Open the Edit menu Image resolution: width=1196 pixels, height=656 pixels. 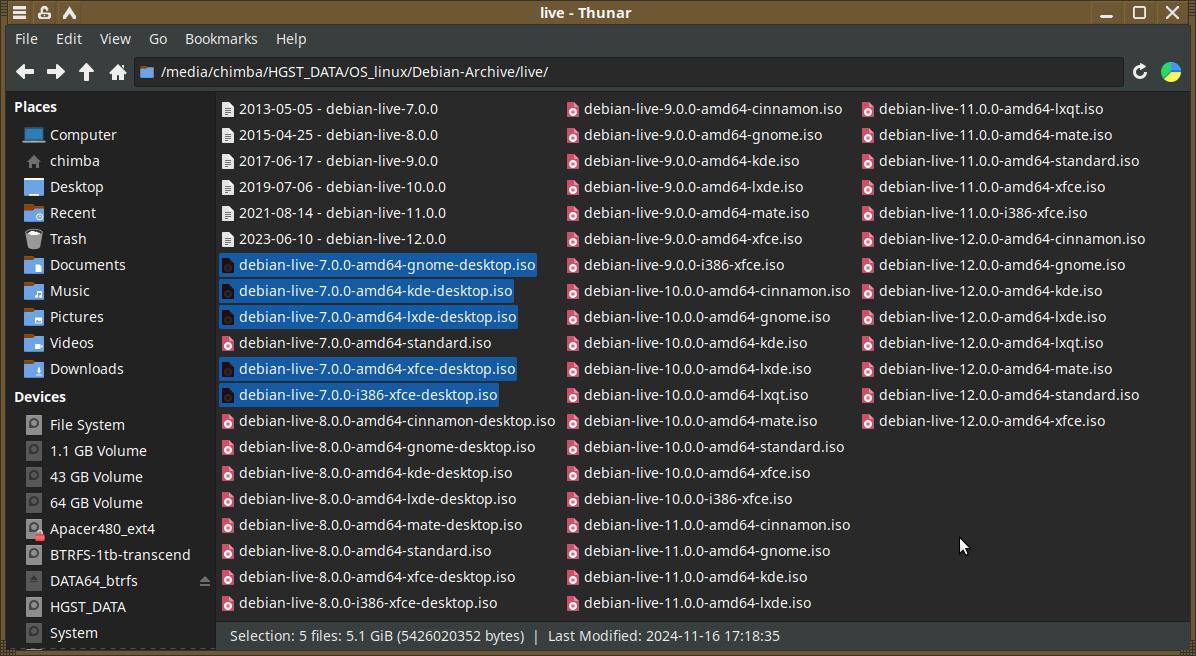pyautogui.click(x=69, y=39)
